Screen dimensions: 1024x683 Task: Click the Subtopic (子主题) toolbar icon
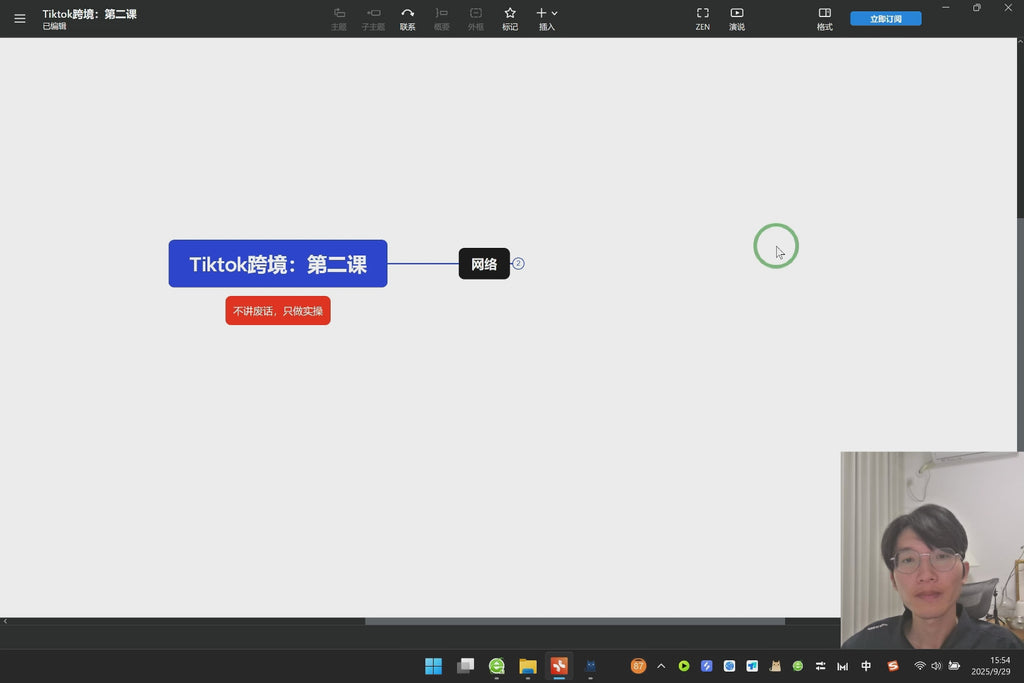click(x=373, y=18)
